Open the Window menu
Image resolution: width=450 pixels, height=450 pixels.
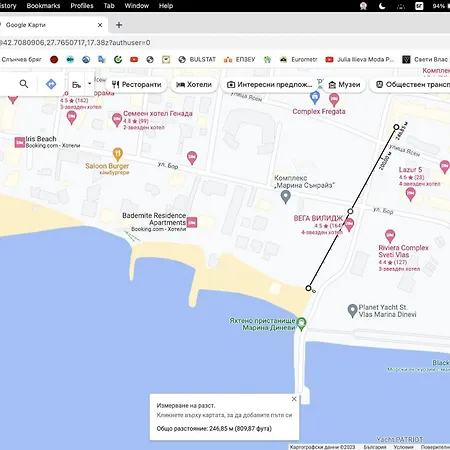click(137, 6)
